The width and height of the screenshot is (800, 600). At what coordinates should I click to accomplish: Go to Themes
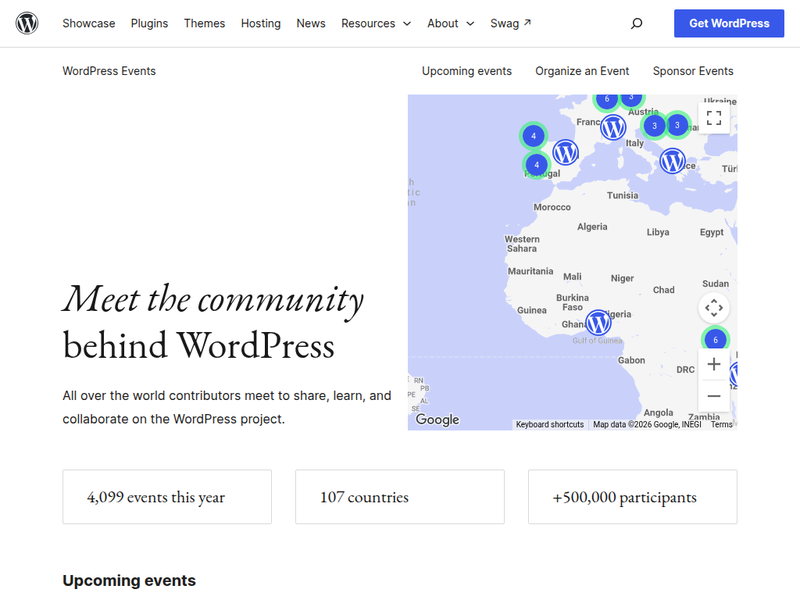click(x=204, y=23)
